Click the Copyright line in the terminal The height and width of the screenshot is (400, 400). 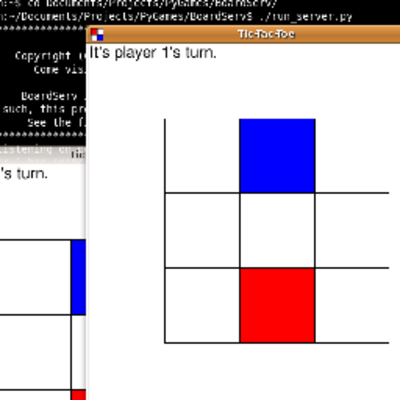[49, 56]
